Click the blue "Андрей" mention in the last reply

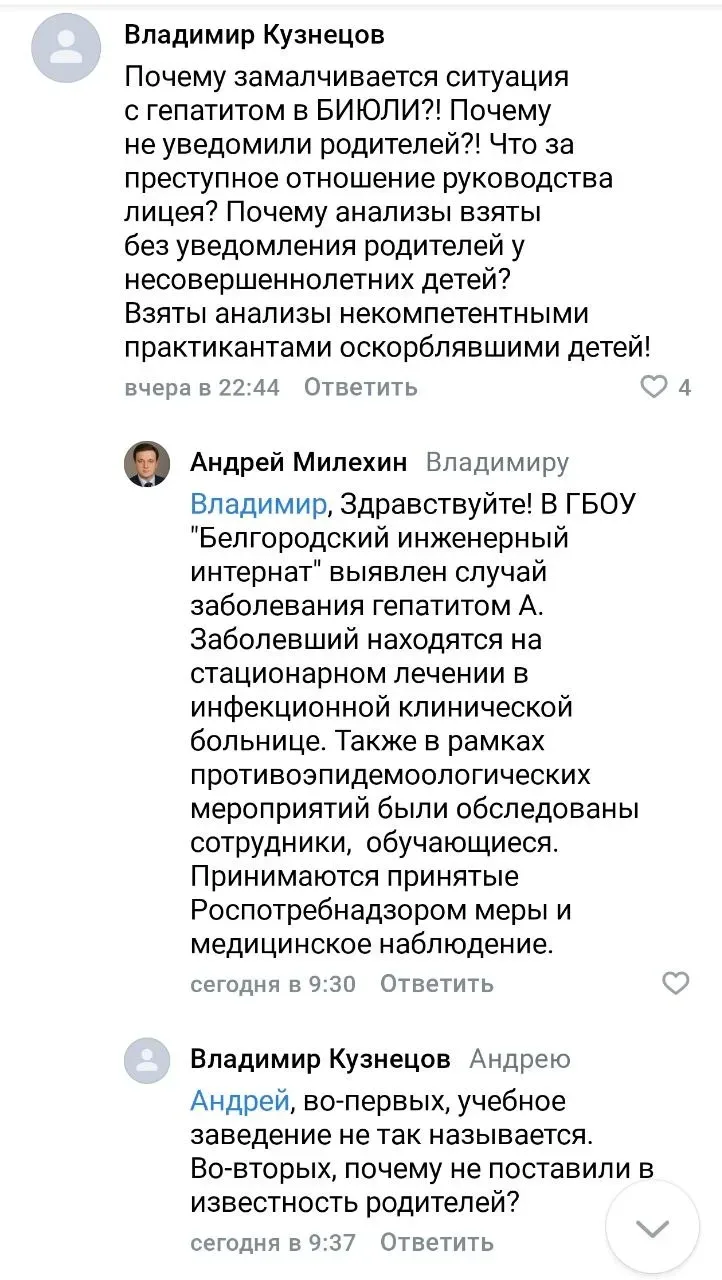(x=240, y=1101)
